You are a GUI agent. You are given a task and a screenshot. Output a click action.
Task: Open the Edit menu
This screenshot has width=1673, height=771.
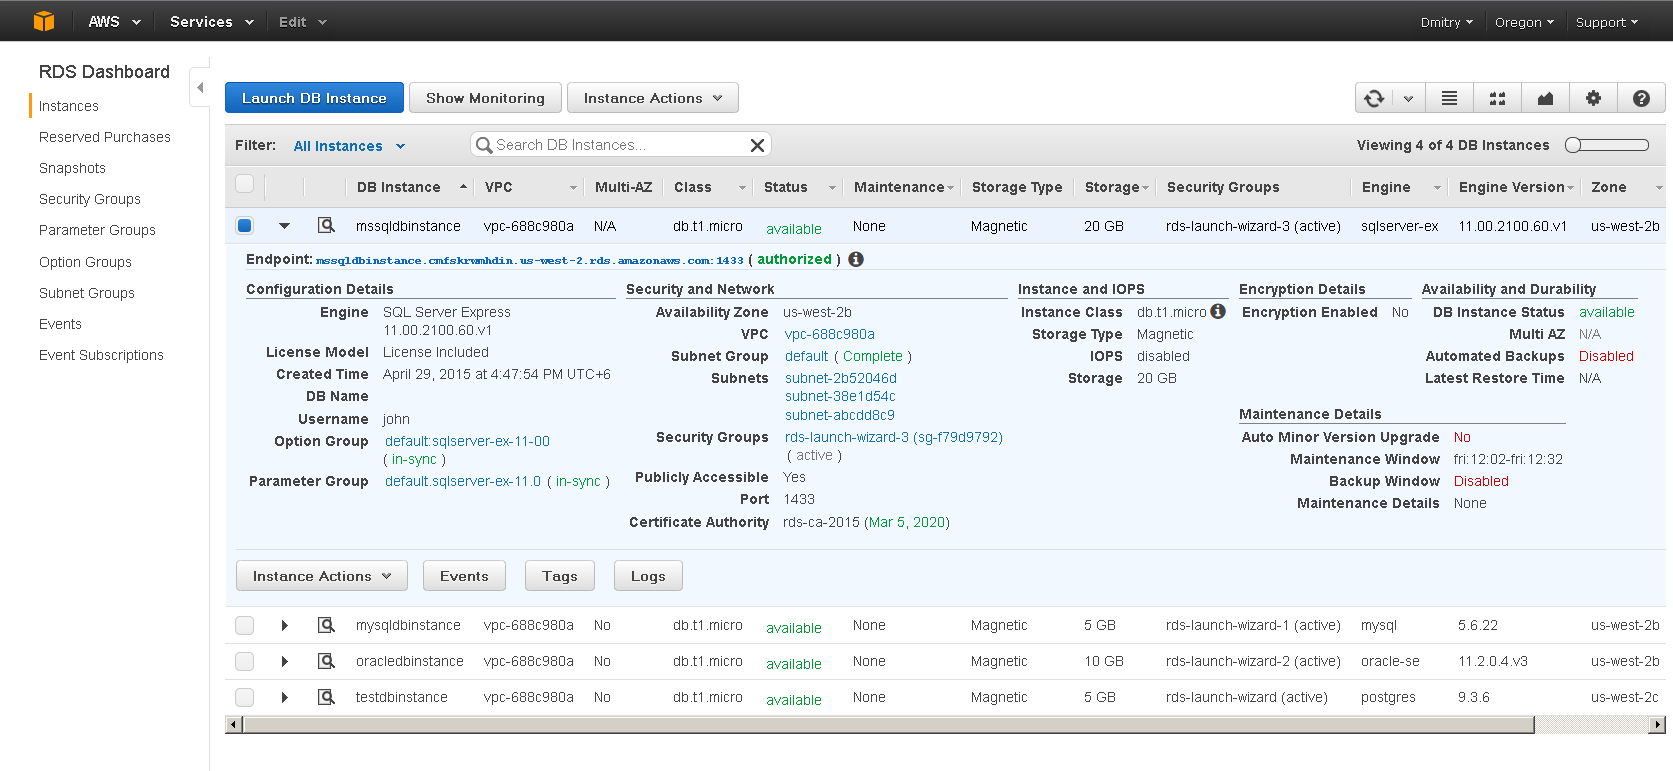[303, 21]
